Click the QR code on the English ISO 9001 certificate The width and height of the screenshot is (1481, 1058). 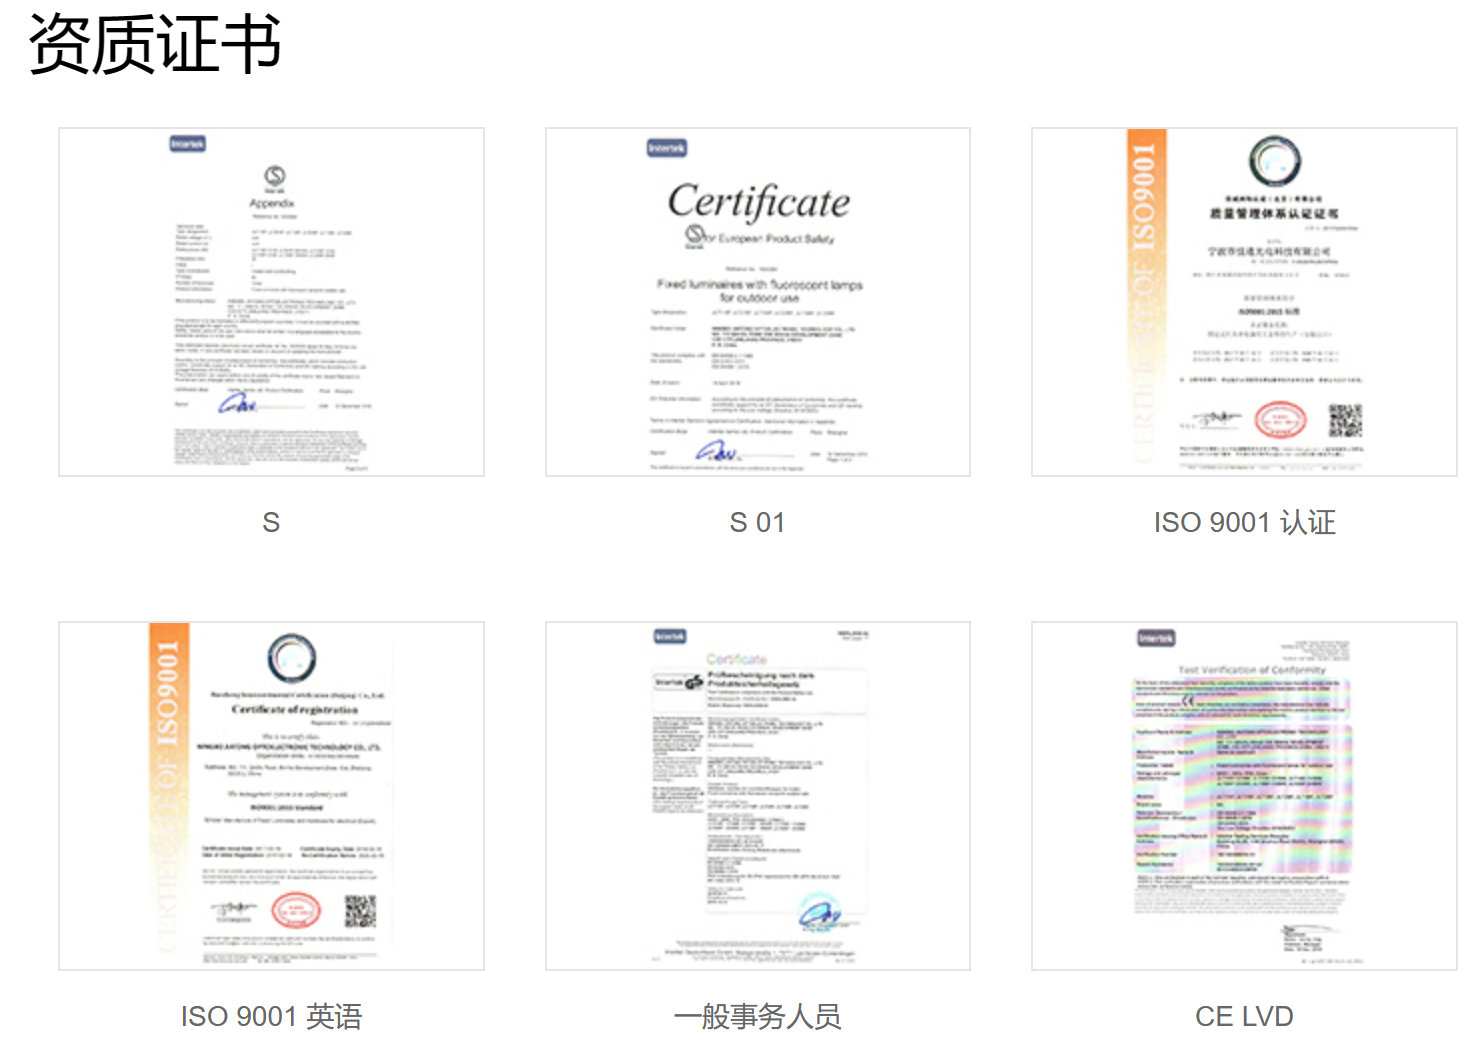click(360, 911)
